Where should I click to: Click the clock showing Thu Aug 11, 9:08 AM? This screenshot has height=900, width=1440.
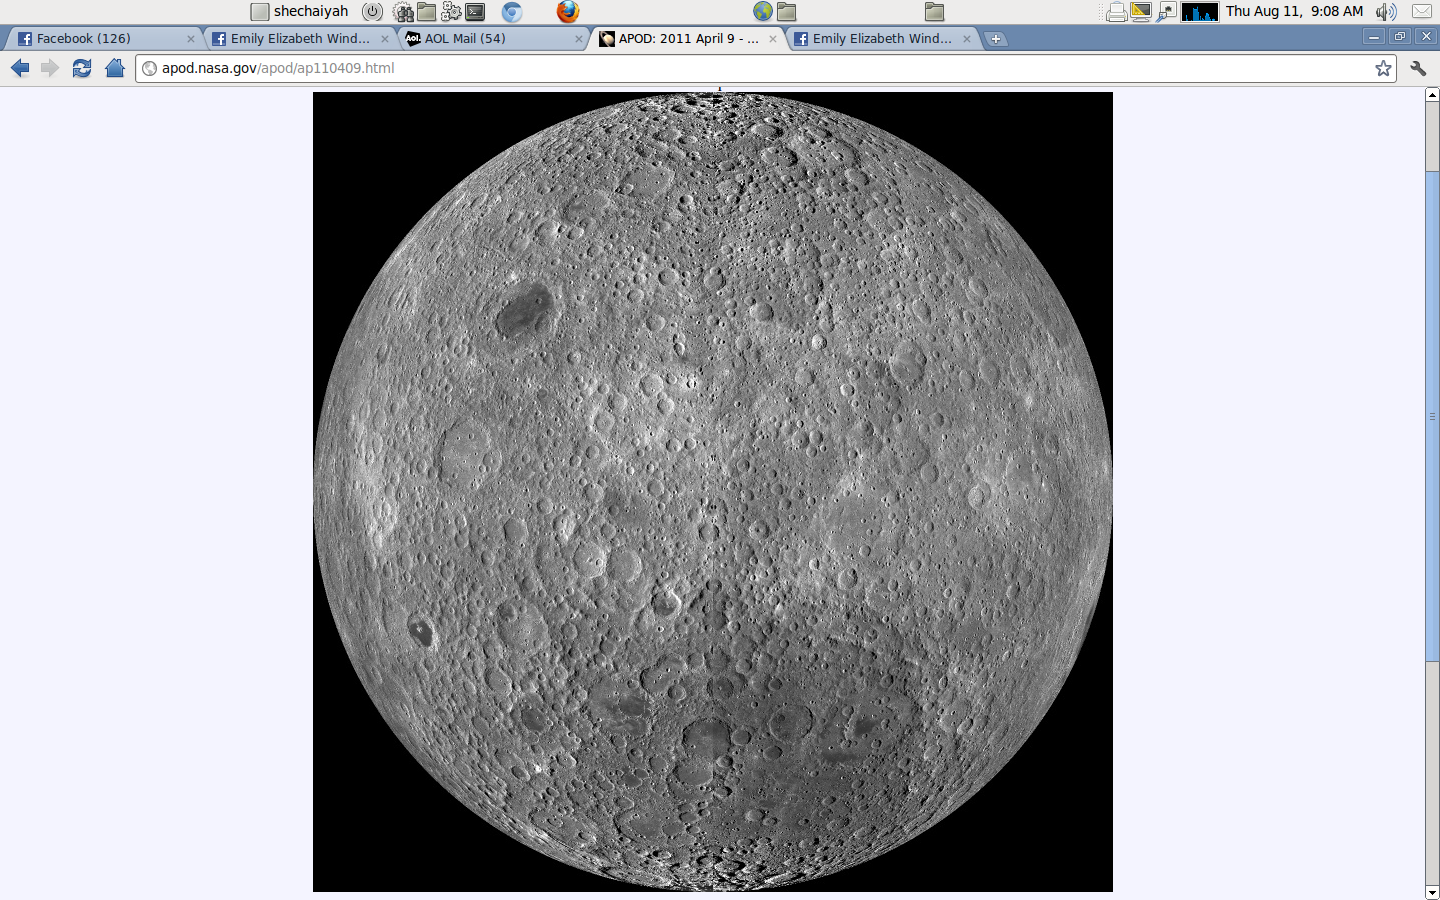pos(1295,11)
